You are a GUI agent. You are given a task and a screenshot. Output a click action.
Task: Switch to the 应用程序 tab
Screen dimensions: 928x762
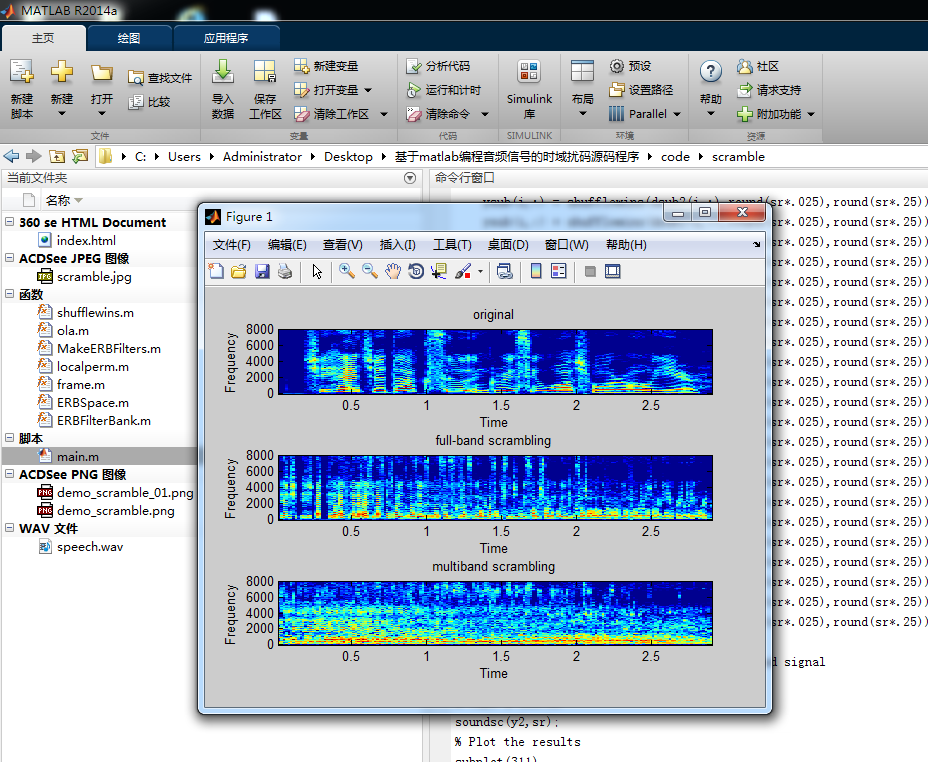pyautogui.click(x=226, y=38)
